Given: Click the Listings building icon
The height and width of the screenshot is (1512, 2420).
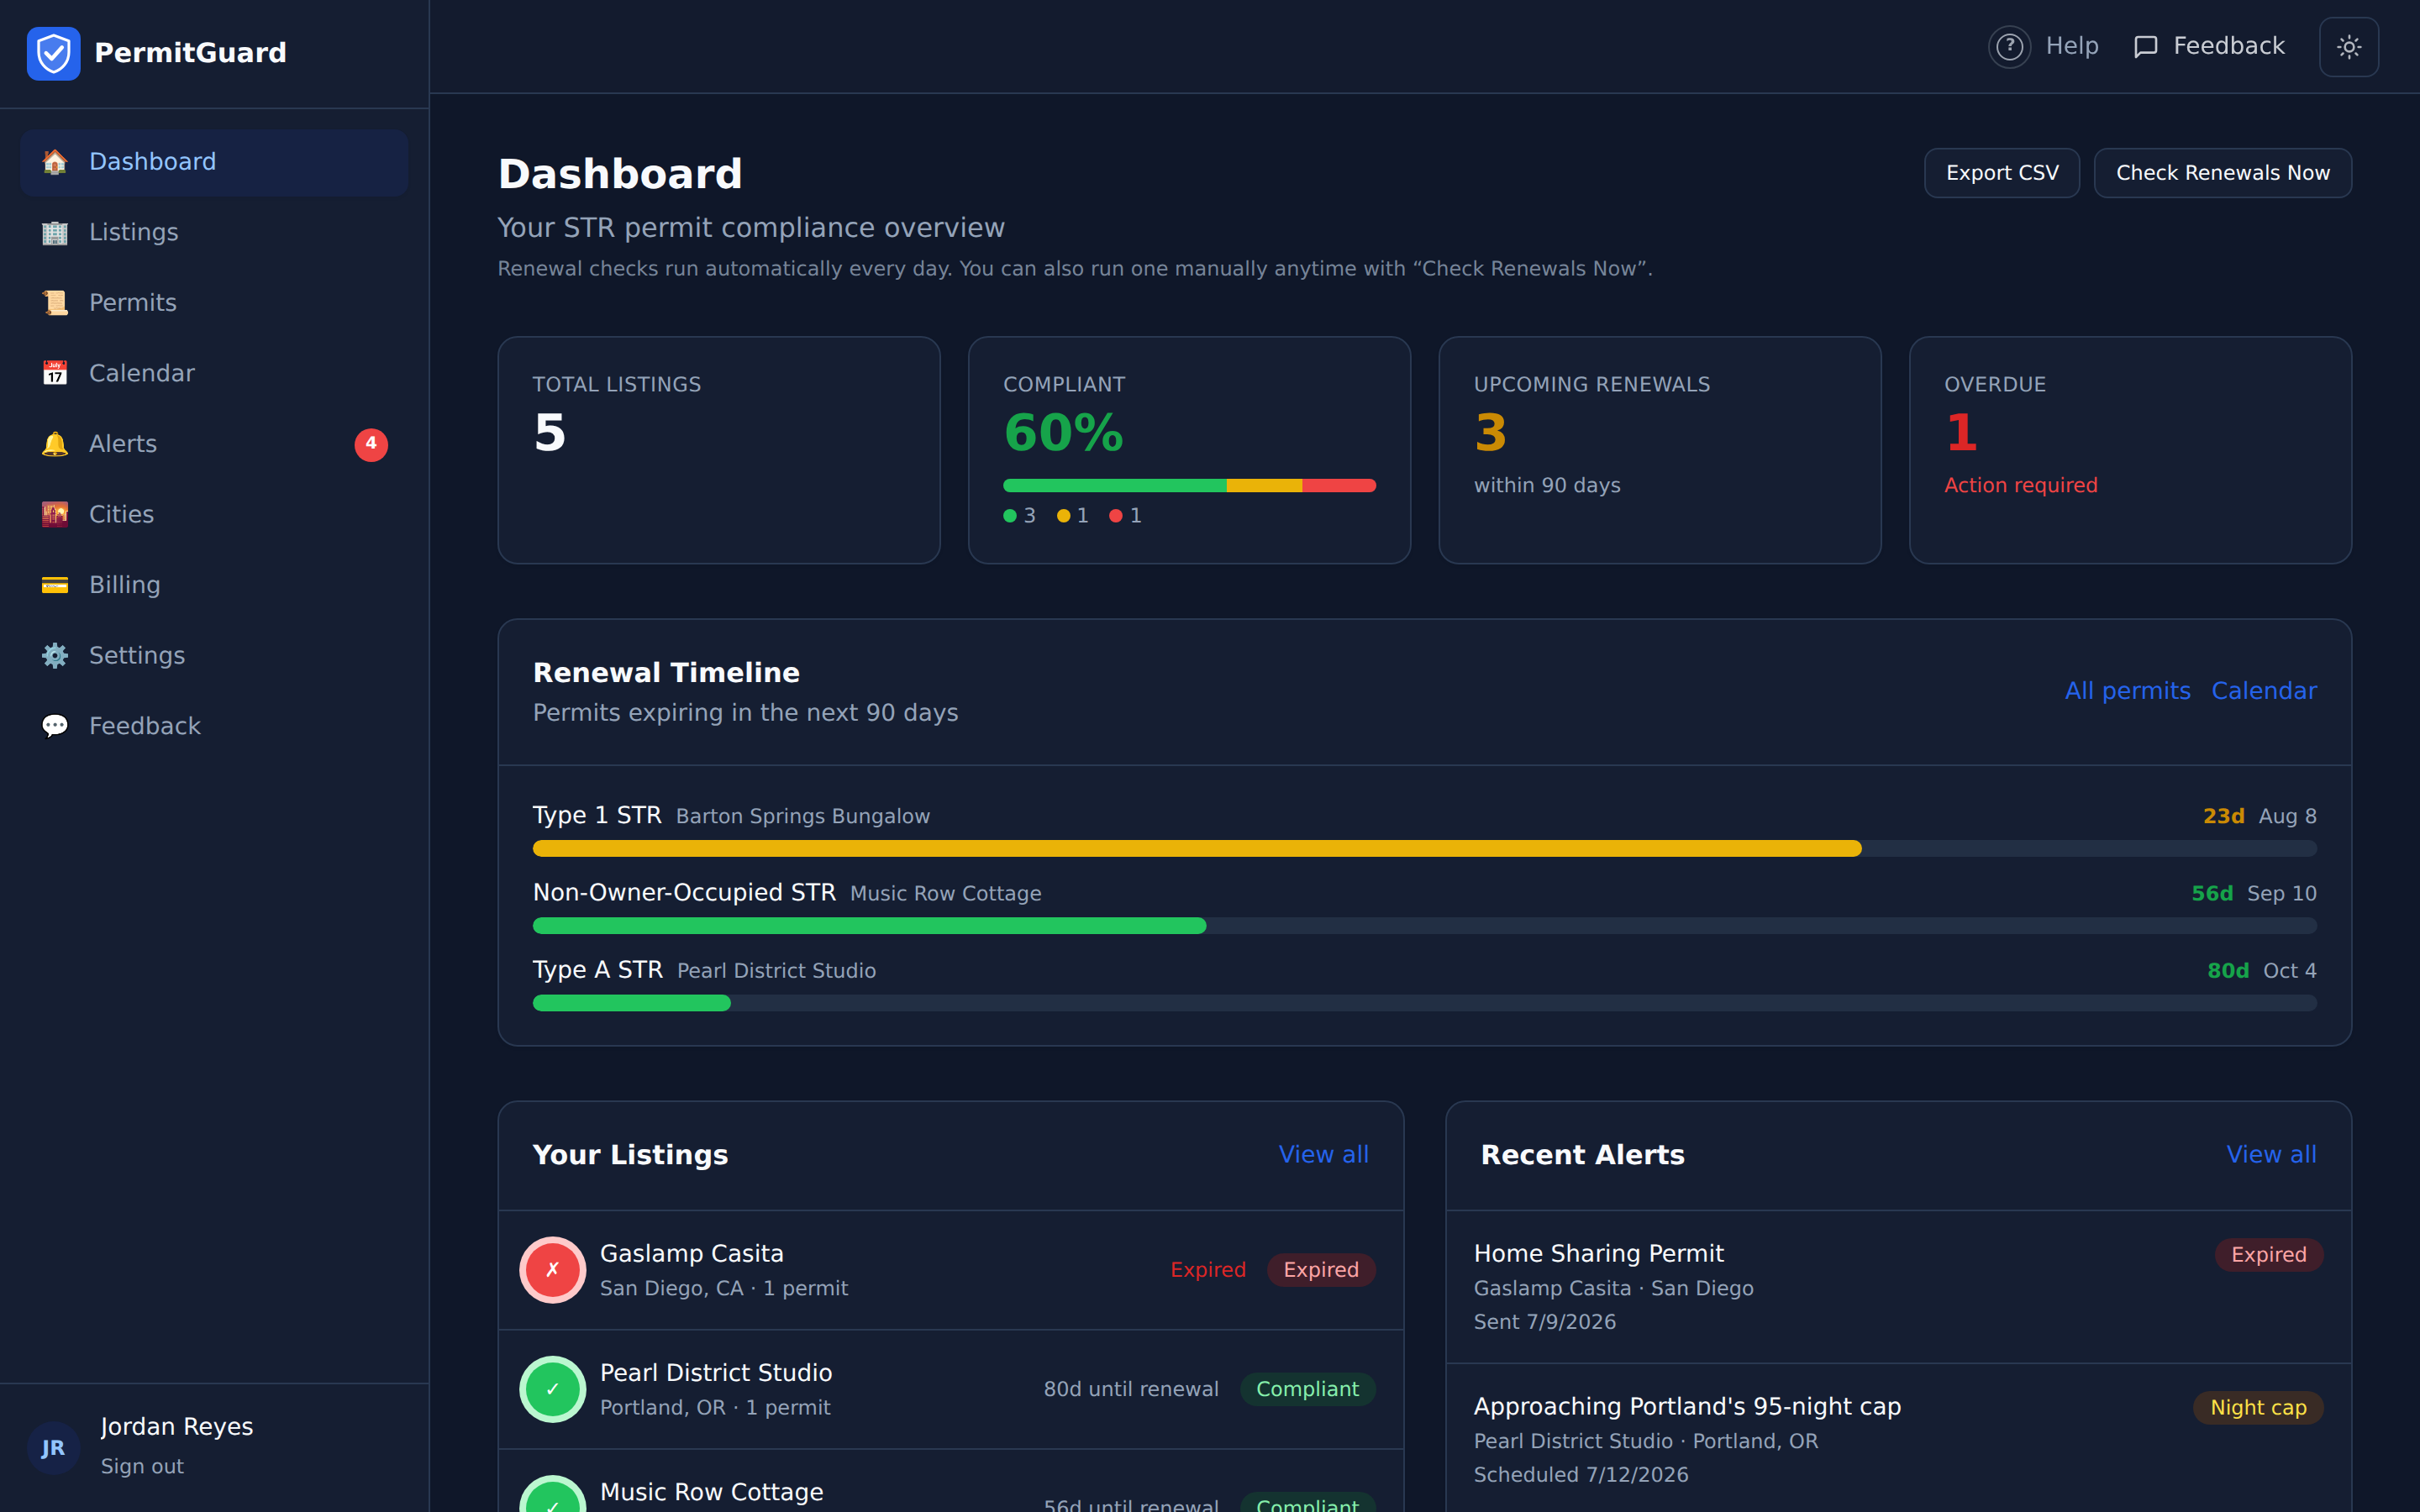Looking at the screenshot, I should point(55,232).
